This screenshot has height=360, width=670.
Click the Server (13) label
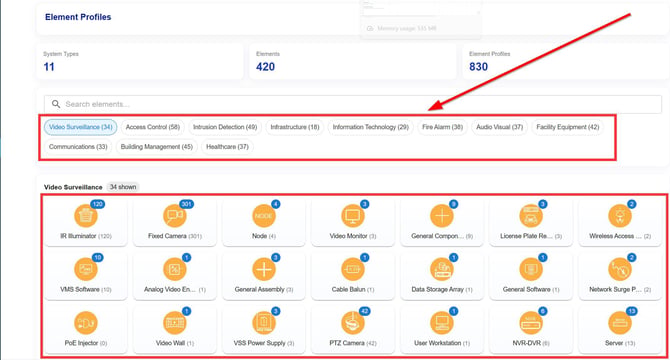620,343
